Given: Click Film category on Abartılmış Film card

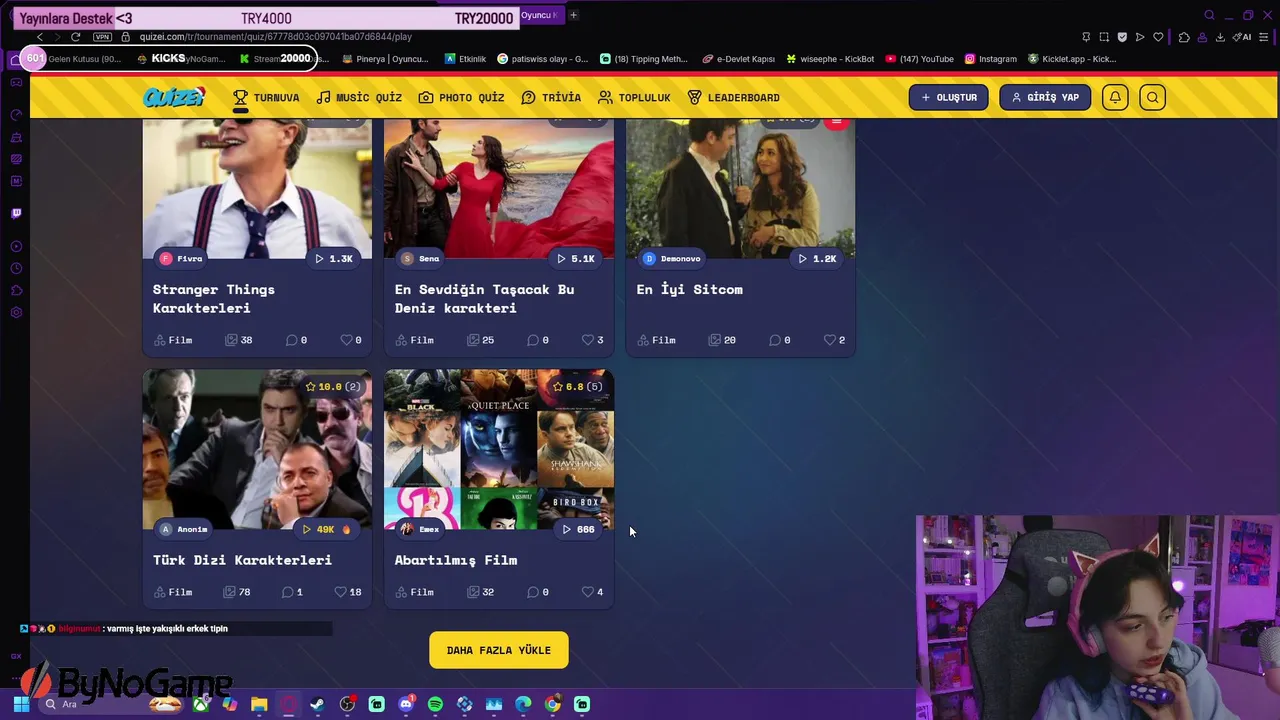Looking at the screenshot, I should (x=414, y=592).
